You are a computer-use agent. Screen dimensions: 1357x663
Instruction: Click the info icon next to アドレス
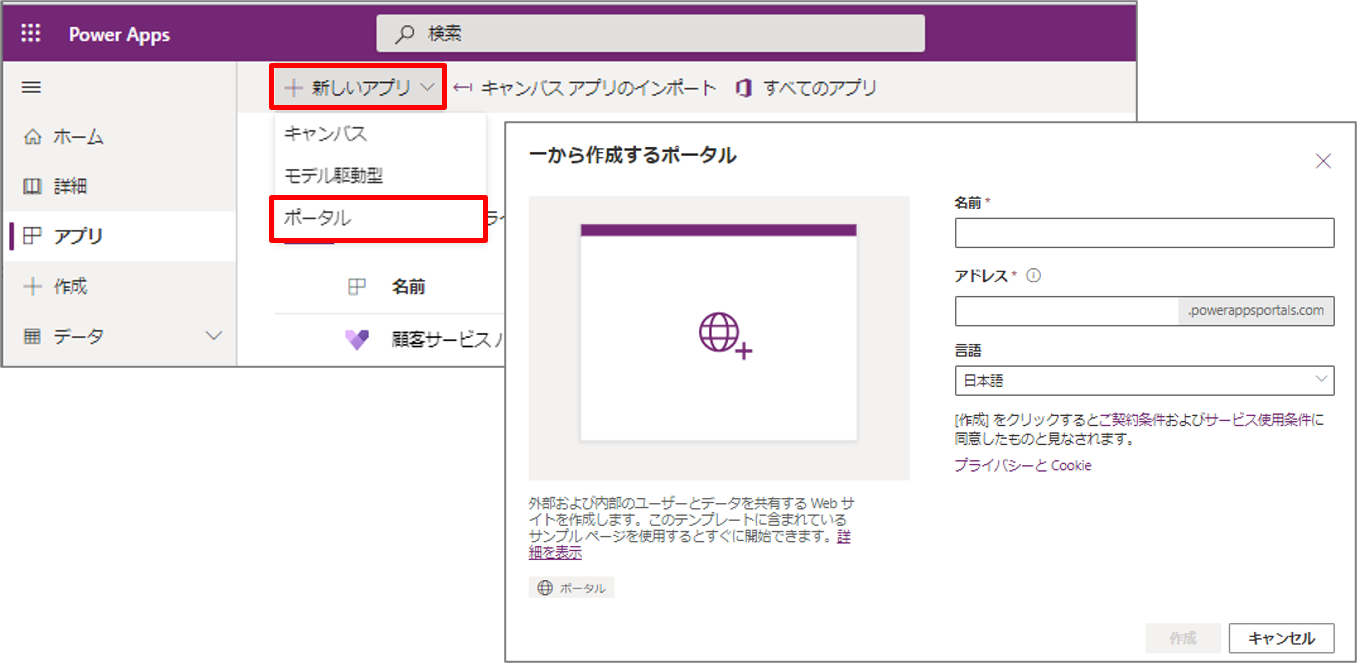[1034, 276]
